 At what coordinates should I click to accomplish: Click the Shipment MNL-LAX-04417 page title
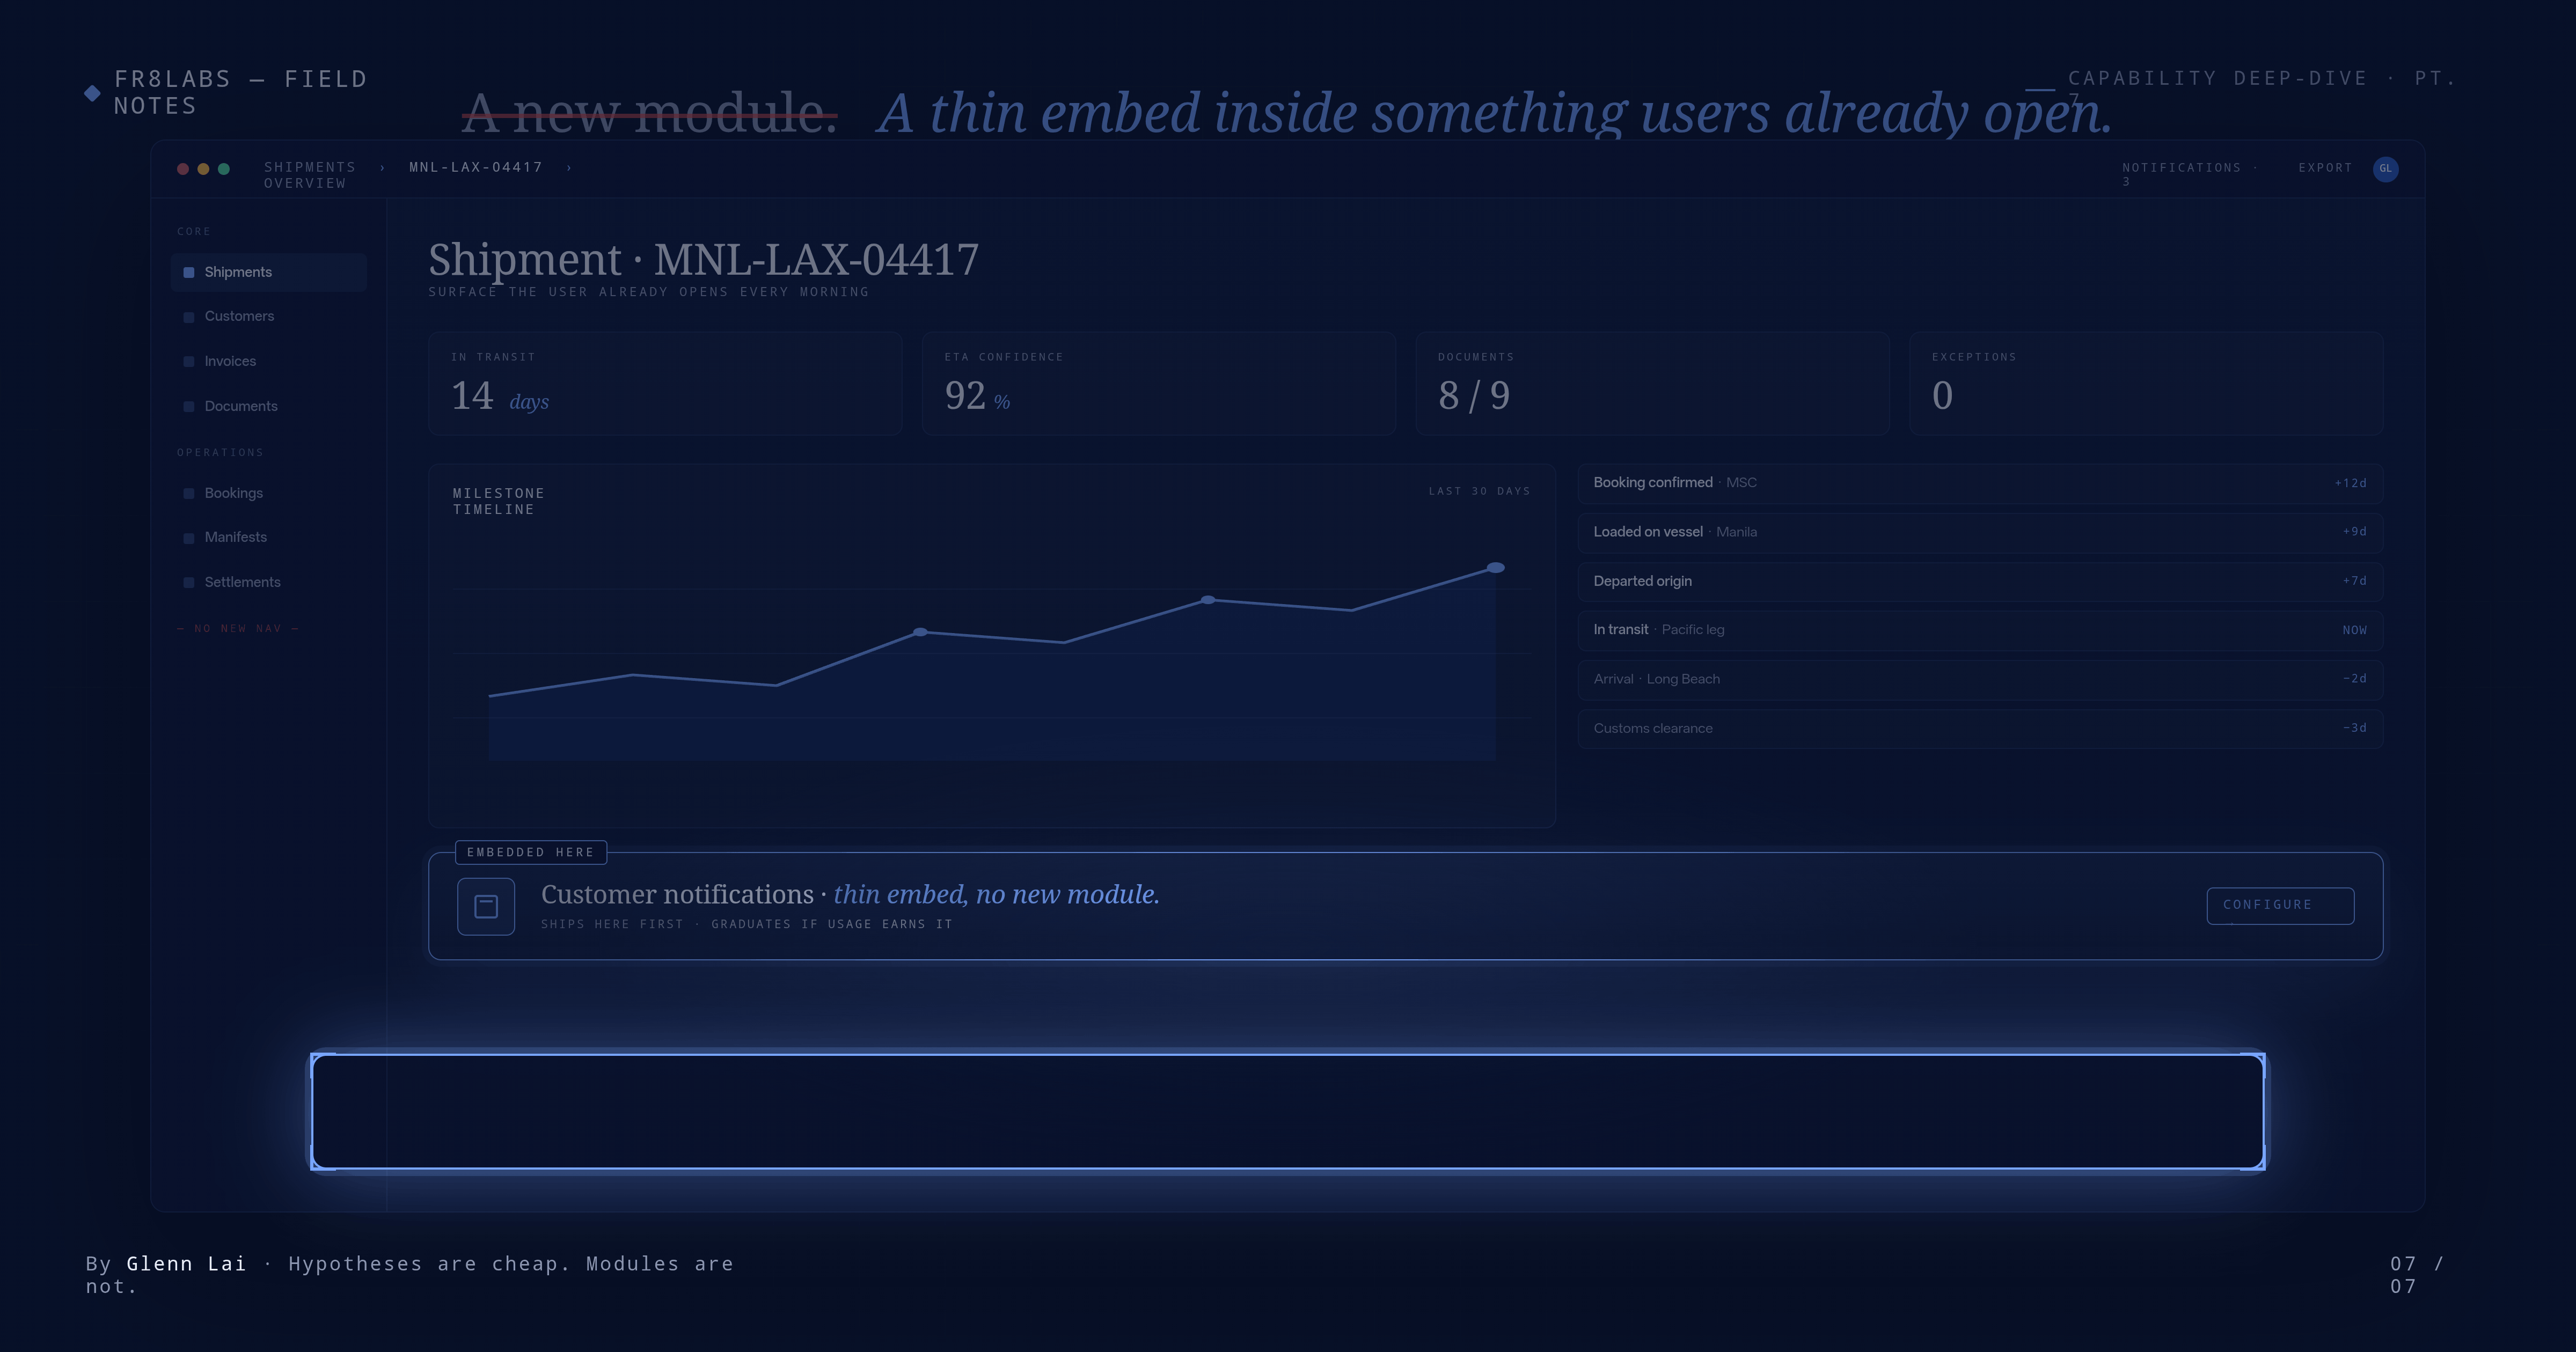(704, 260)
